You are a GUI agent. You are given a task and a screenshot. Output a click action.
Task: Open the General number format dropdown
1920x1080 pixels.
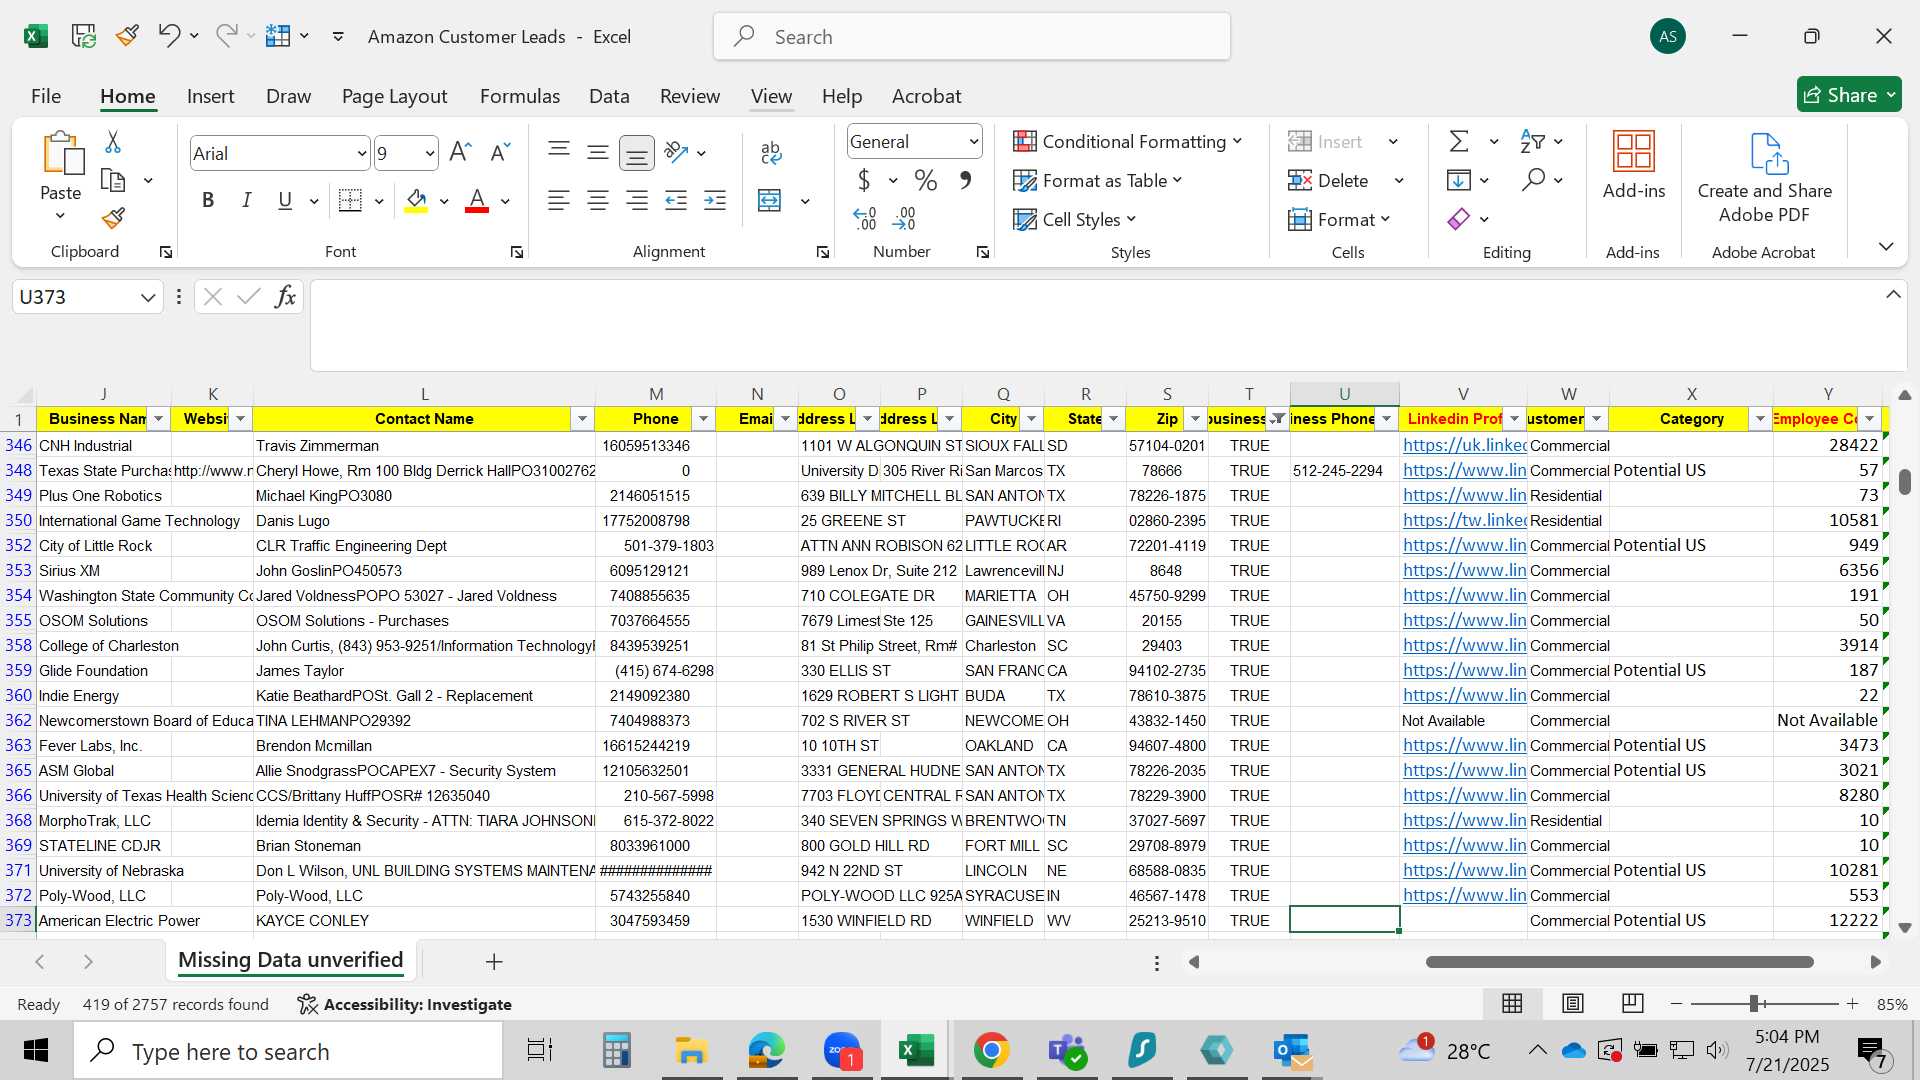973,142
